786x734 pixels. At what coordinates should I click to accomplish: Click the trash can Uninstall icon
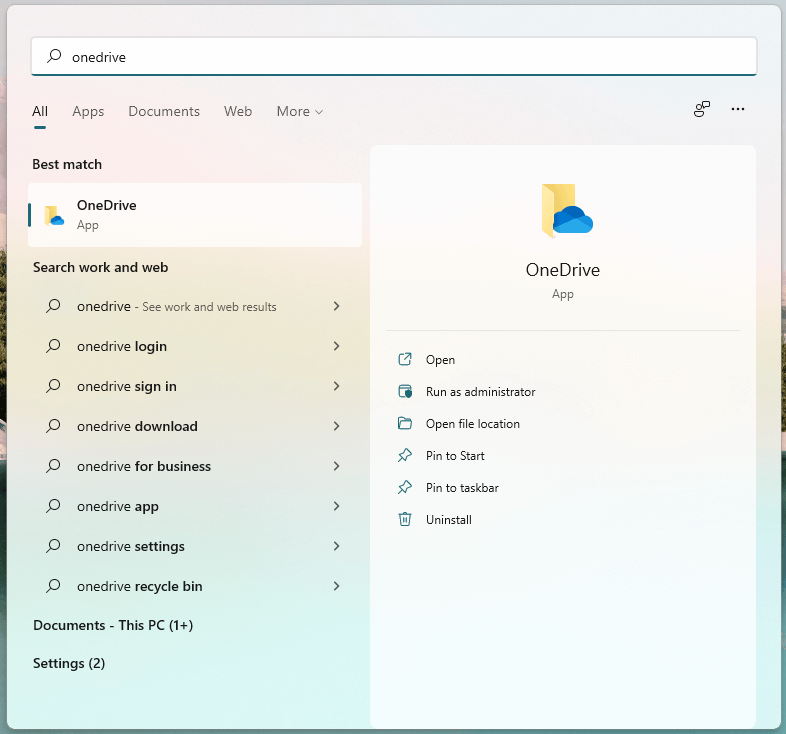(405, 519)
